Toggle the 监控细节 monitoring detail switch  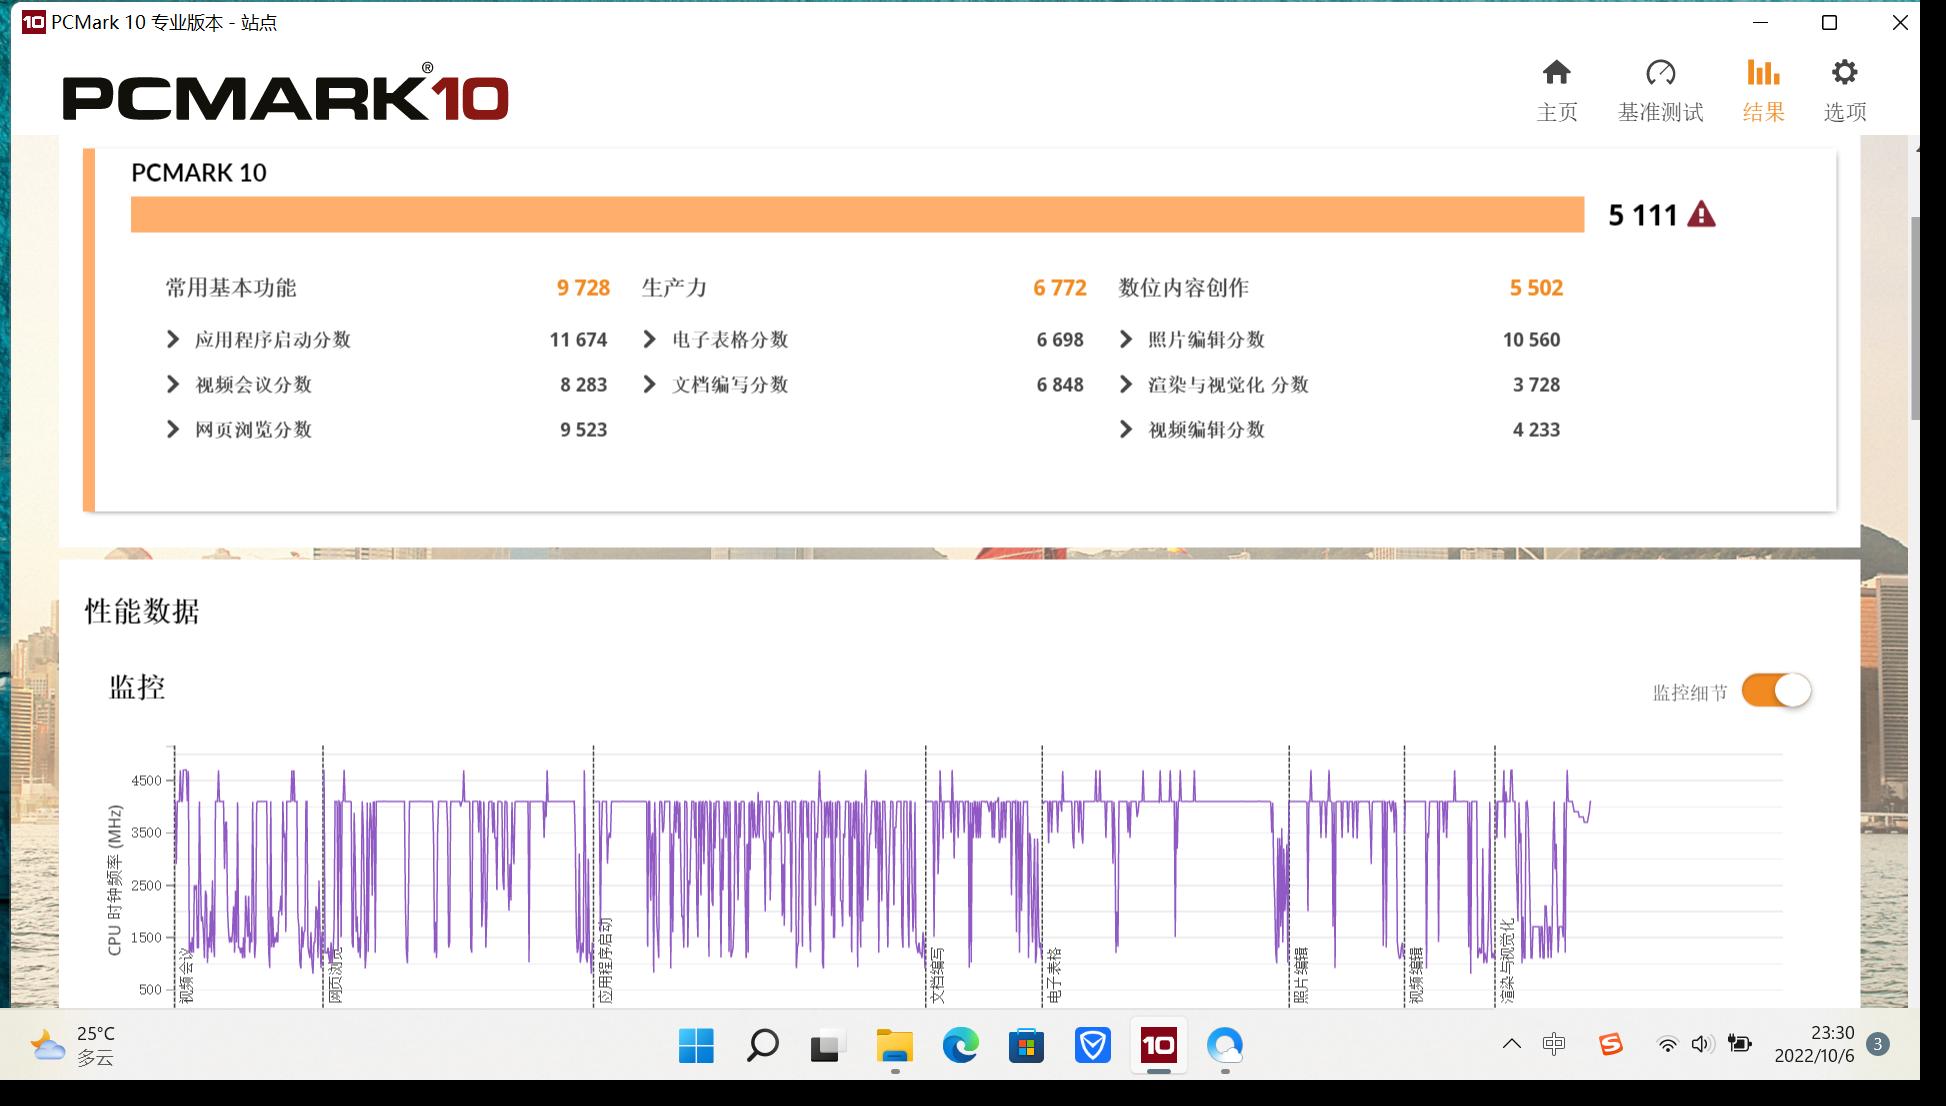(1775, 690)
